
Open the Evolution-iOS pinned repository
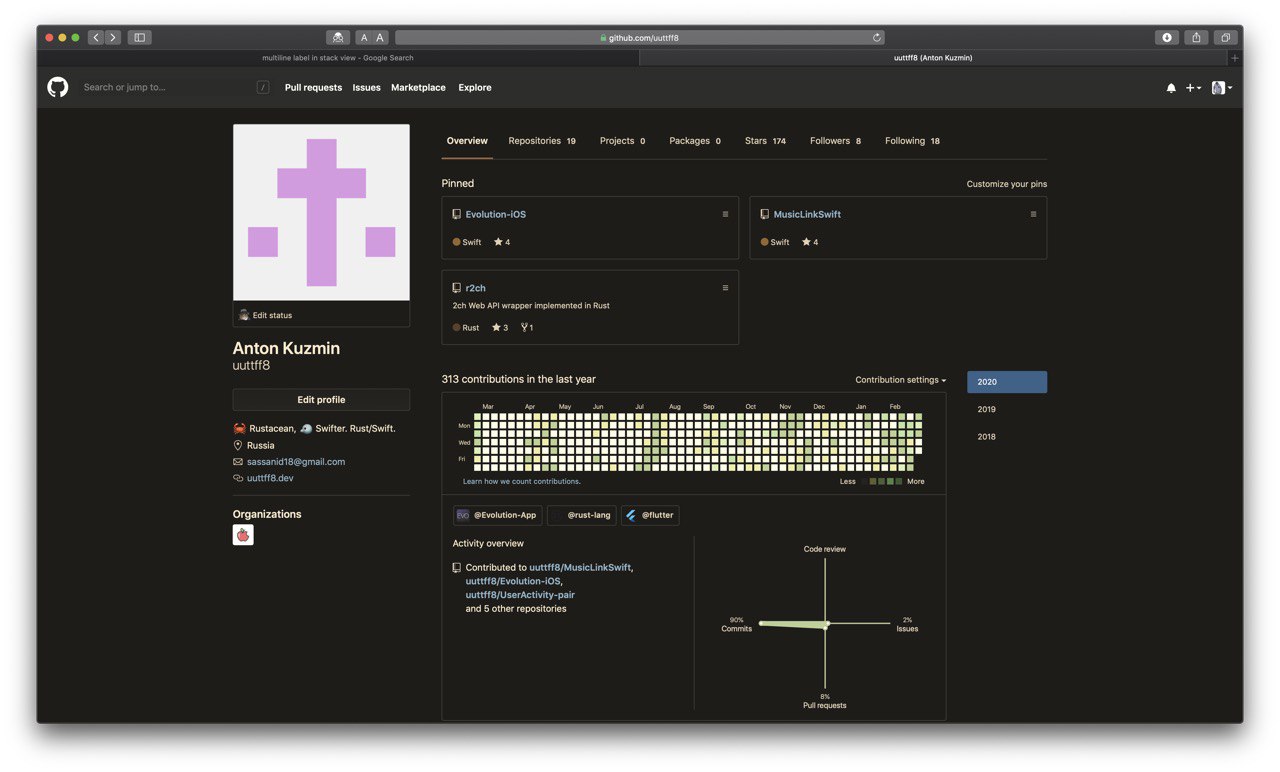(495, 214)
